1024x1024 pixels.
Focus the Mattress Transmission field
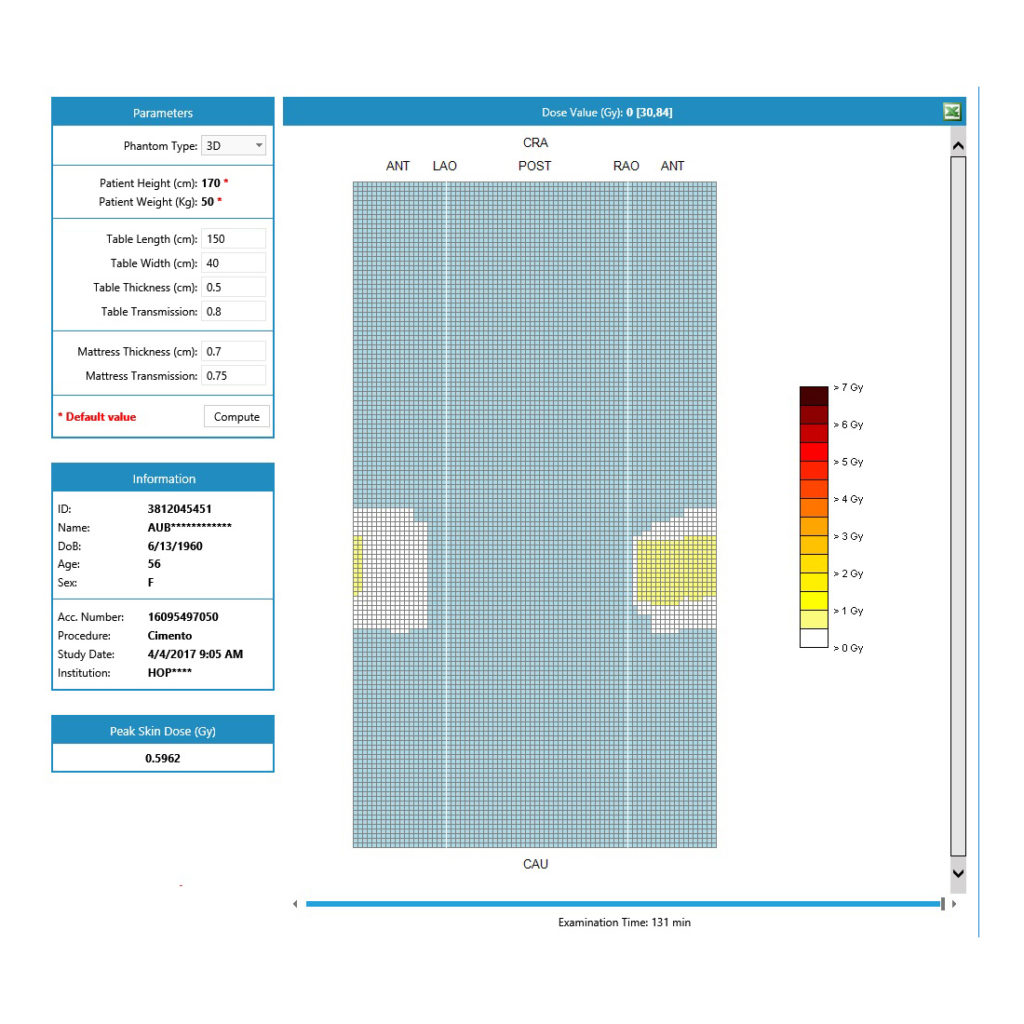click(x=233, y=376)
